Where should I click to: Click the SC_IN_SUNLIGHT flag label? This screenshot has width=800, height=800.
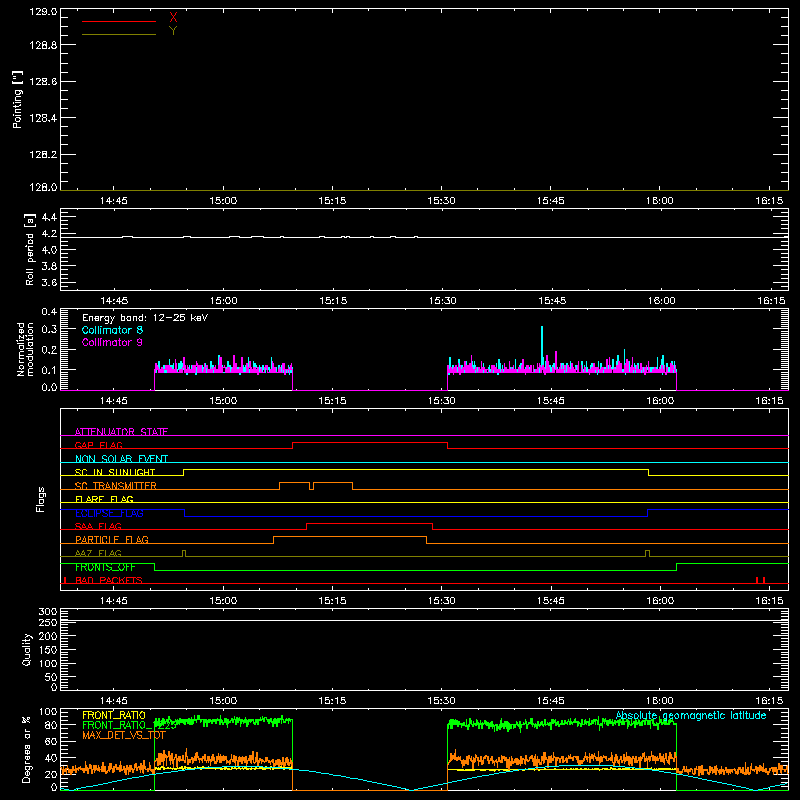(115, 472)
